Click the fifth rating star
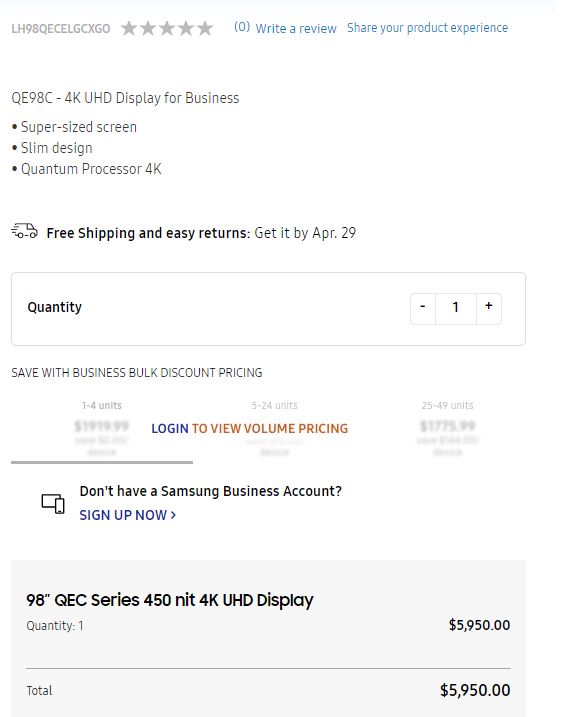This screenshot has height=717, width=563. pyautogui.click(x=205, y=28)
